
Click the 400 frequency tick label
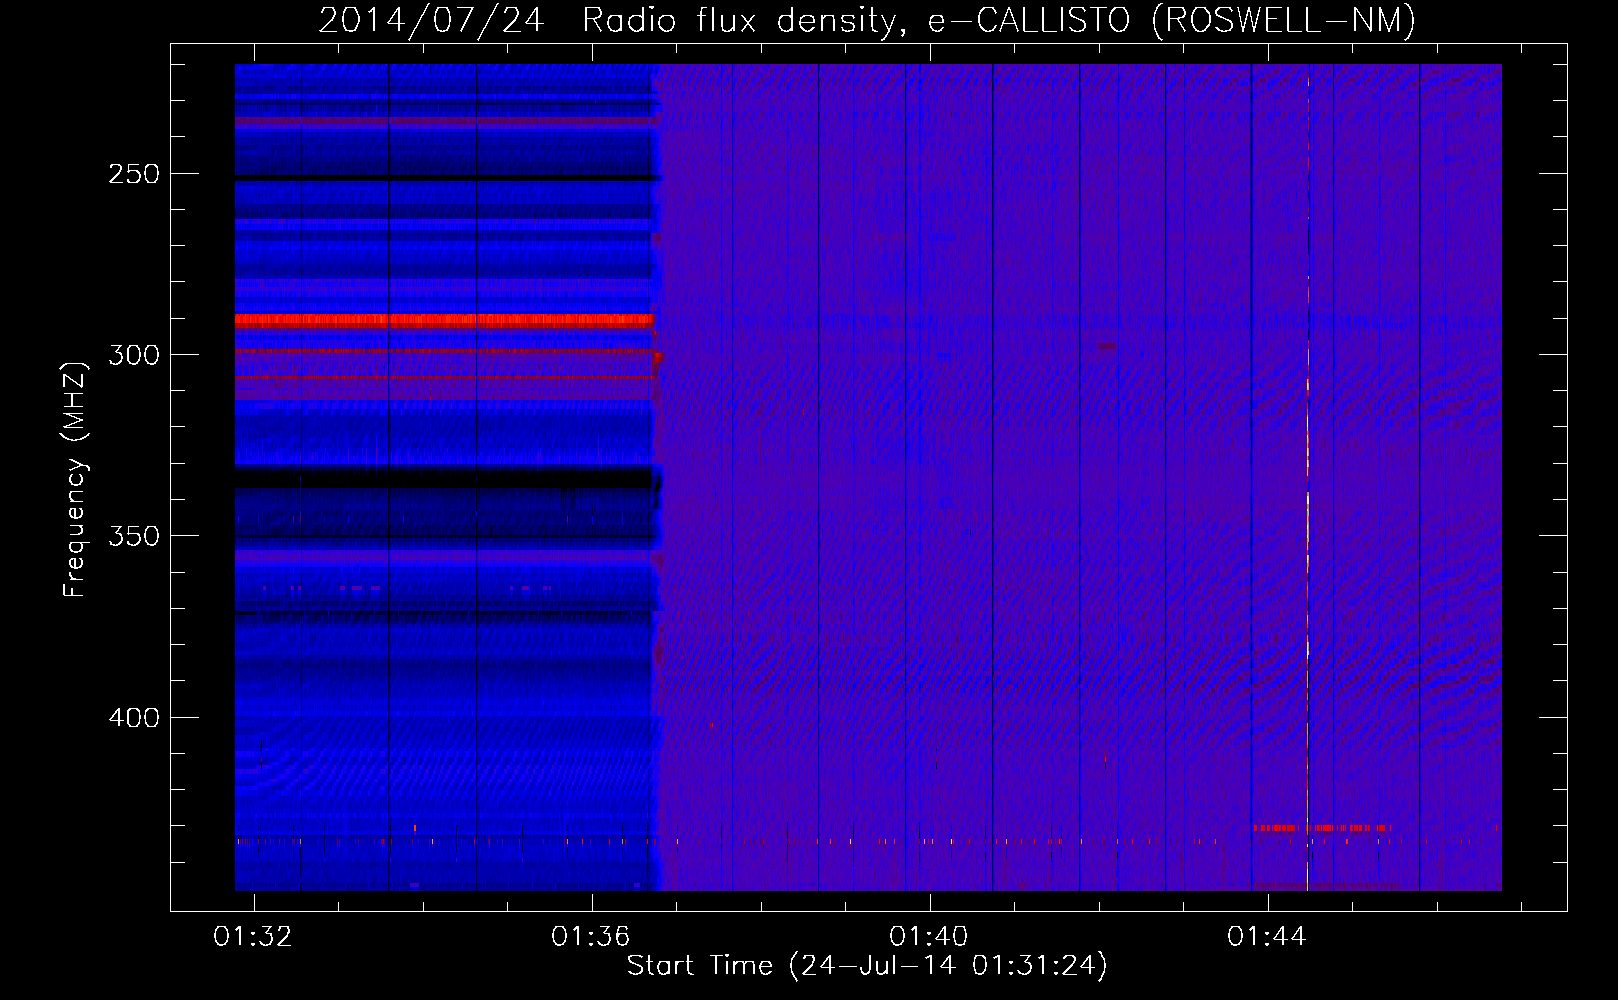click(x=134, y=718)
